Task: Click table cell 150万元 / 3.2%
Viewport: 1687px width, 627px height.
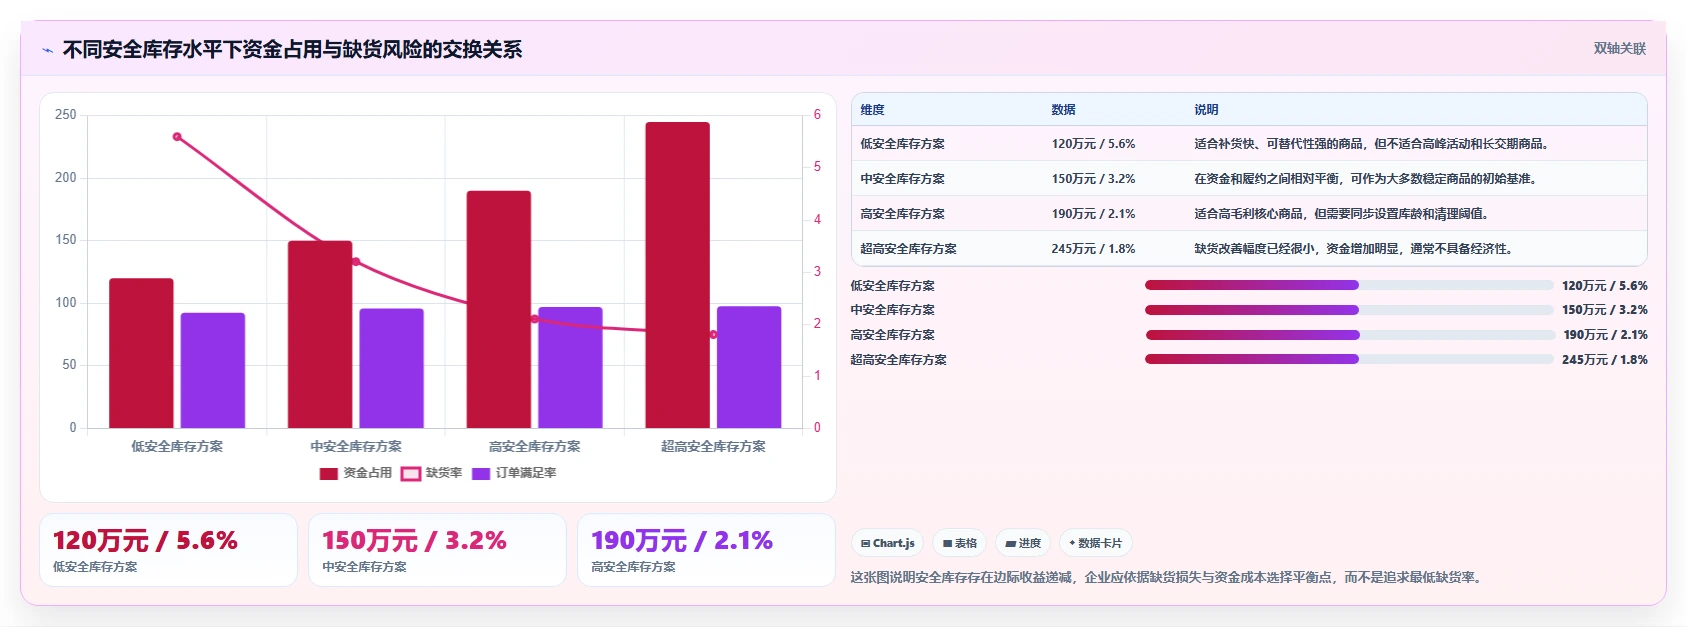Action: click(x=1093, y=179)
